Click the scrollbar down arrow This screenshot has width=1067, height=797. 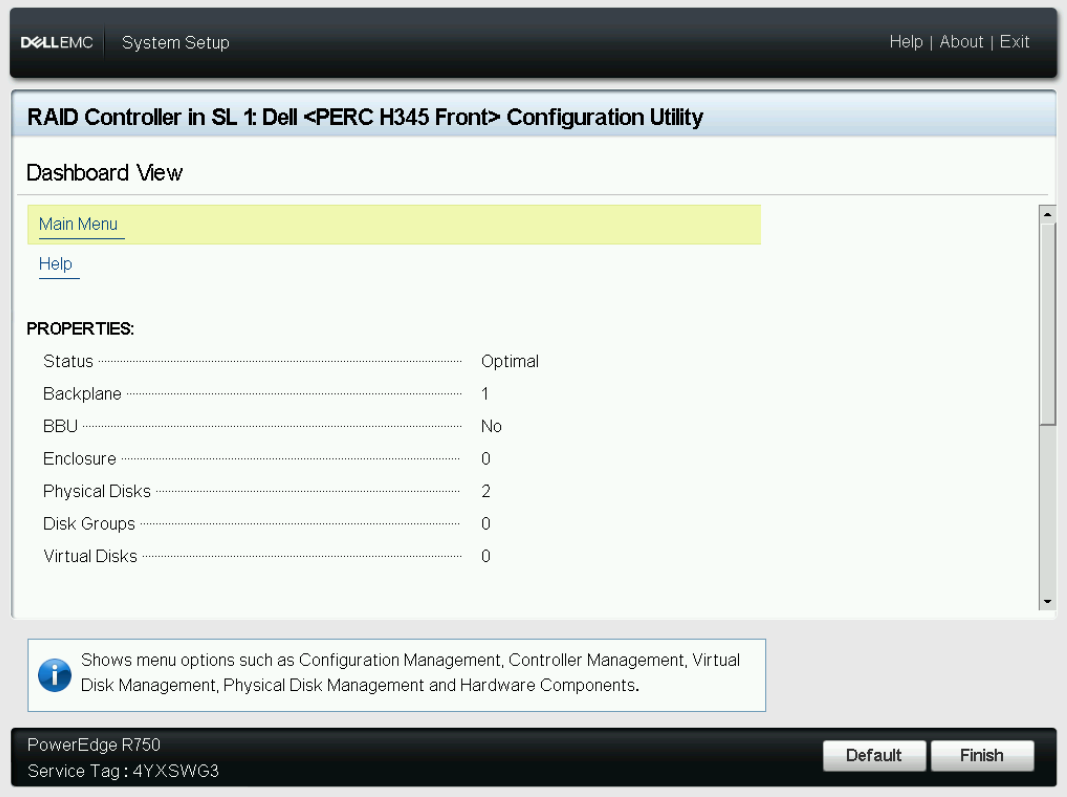(x=1047, y=600)
